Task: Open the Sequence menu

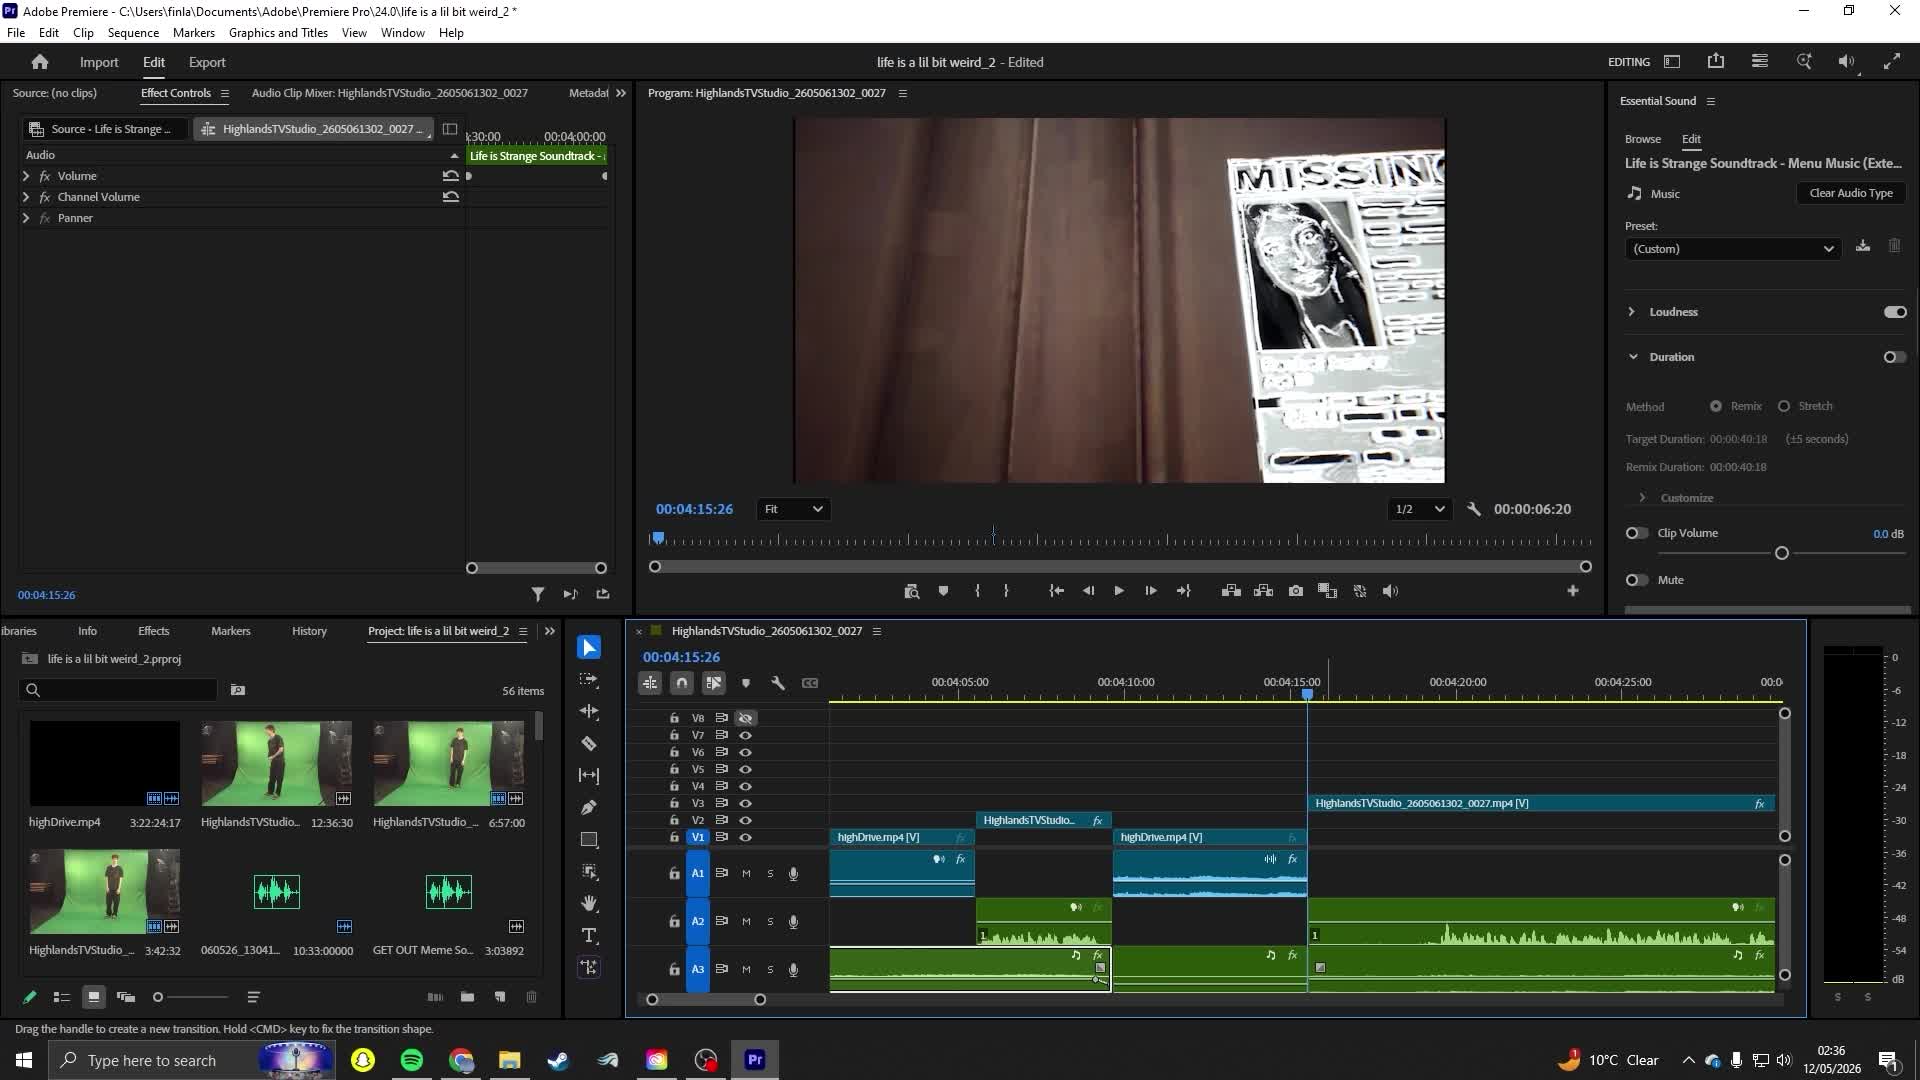Action: point(133,33)
